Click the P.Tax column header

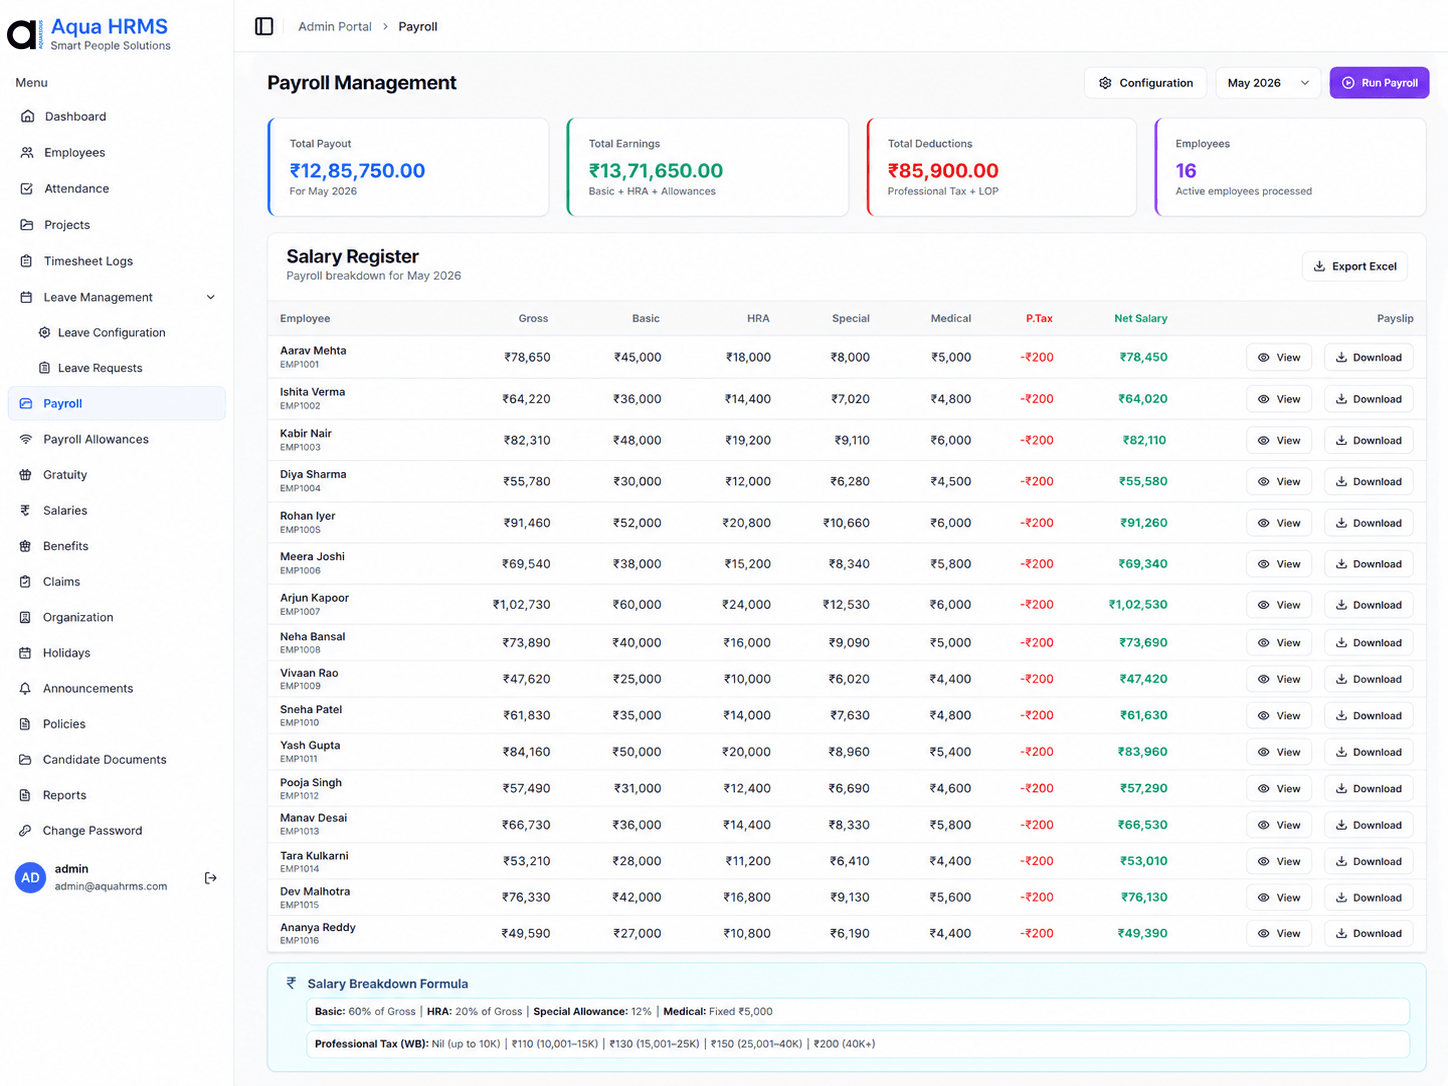click(x=1039, y=318)
